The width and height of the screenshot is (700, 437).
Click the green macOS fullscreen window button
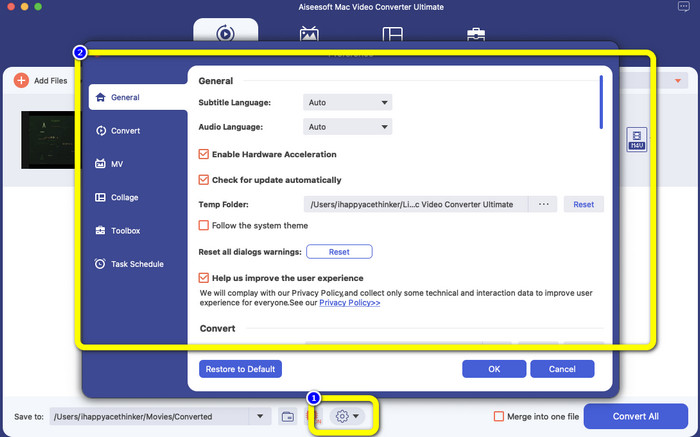(x=38, y=7)
